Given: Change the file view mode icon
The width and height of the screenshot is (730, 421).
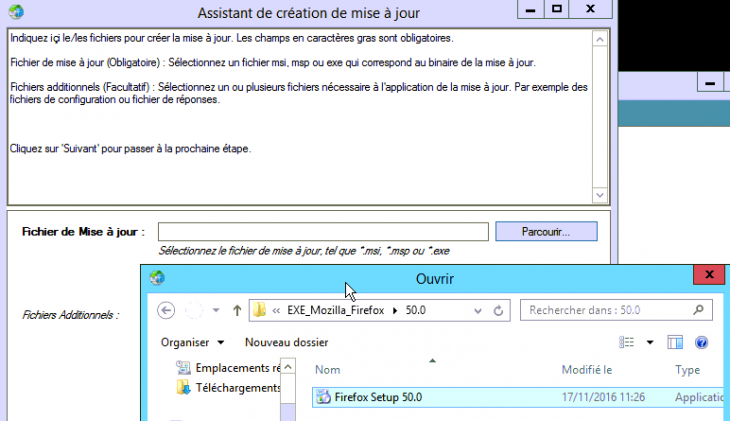Looking at the screenshot, I should tap(627, 342).
